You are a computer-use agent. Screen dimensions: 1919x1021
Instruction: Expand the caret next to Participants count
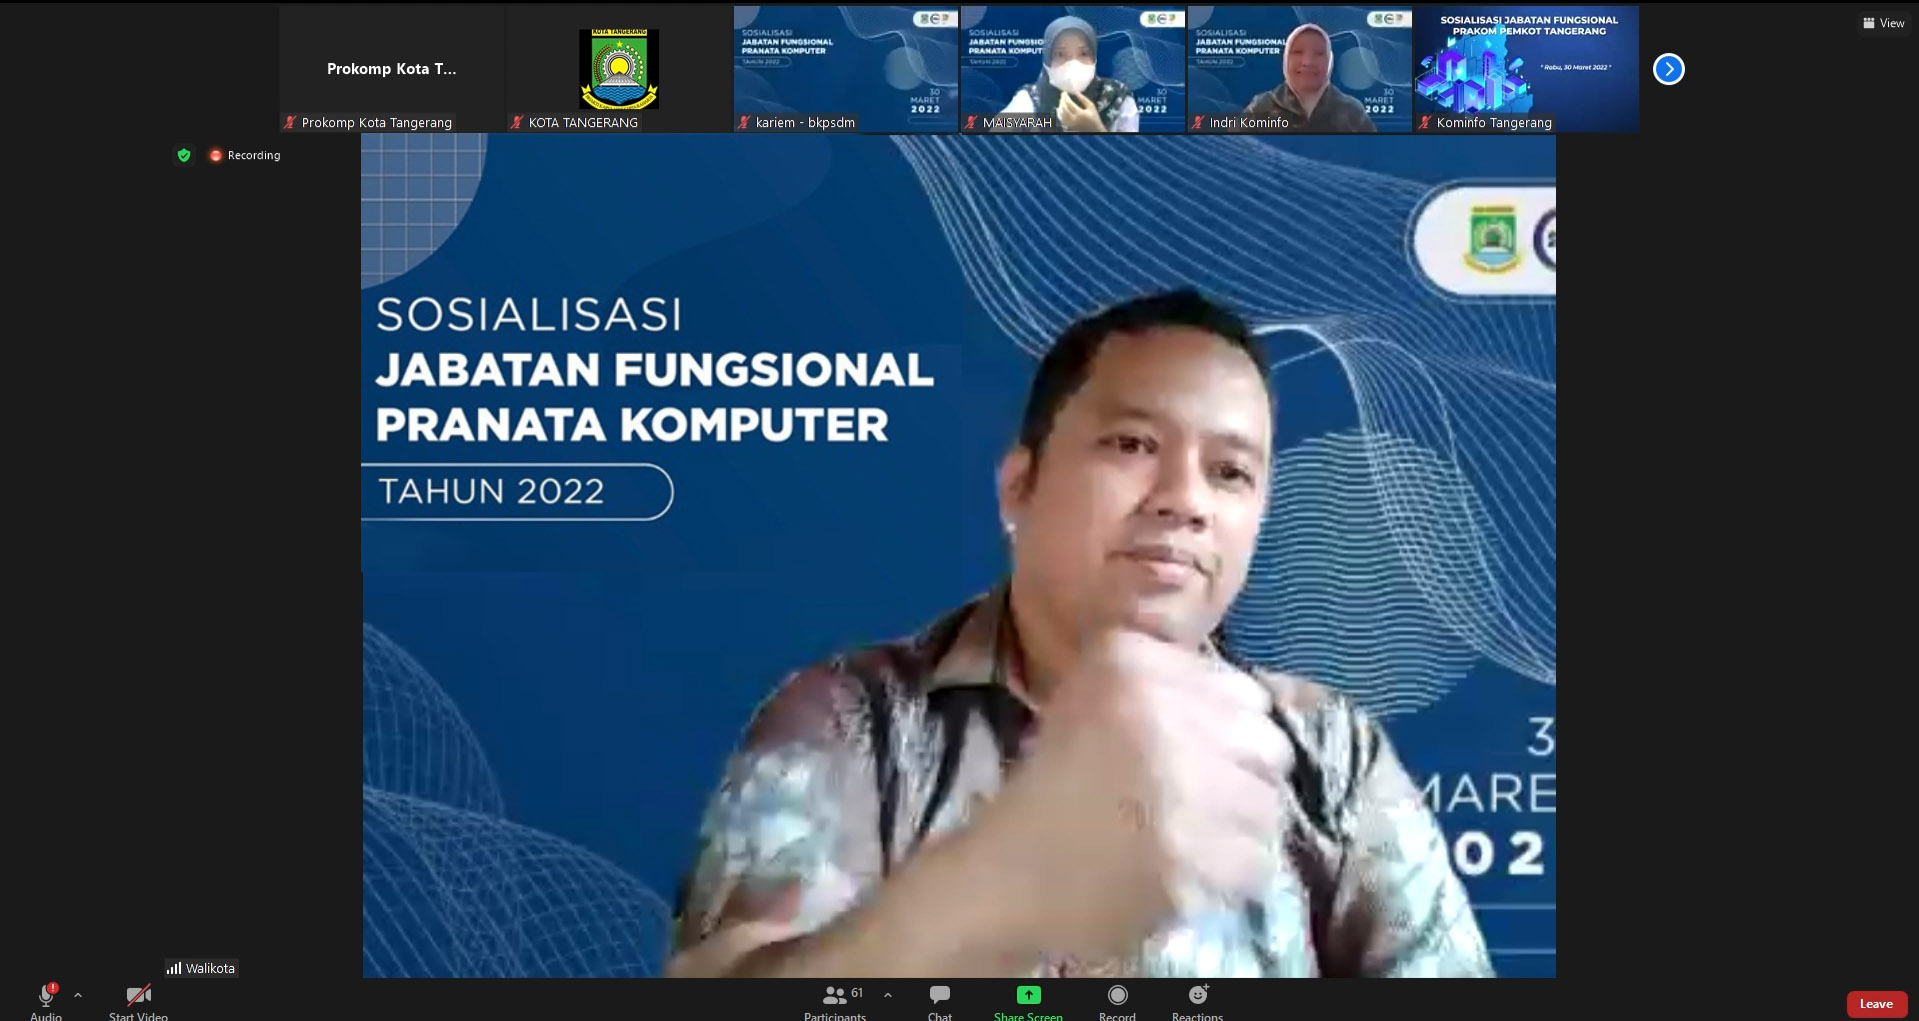888,996
